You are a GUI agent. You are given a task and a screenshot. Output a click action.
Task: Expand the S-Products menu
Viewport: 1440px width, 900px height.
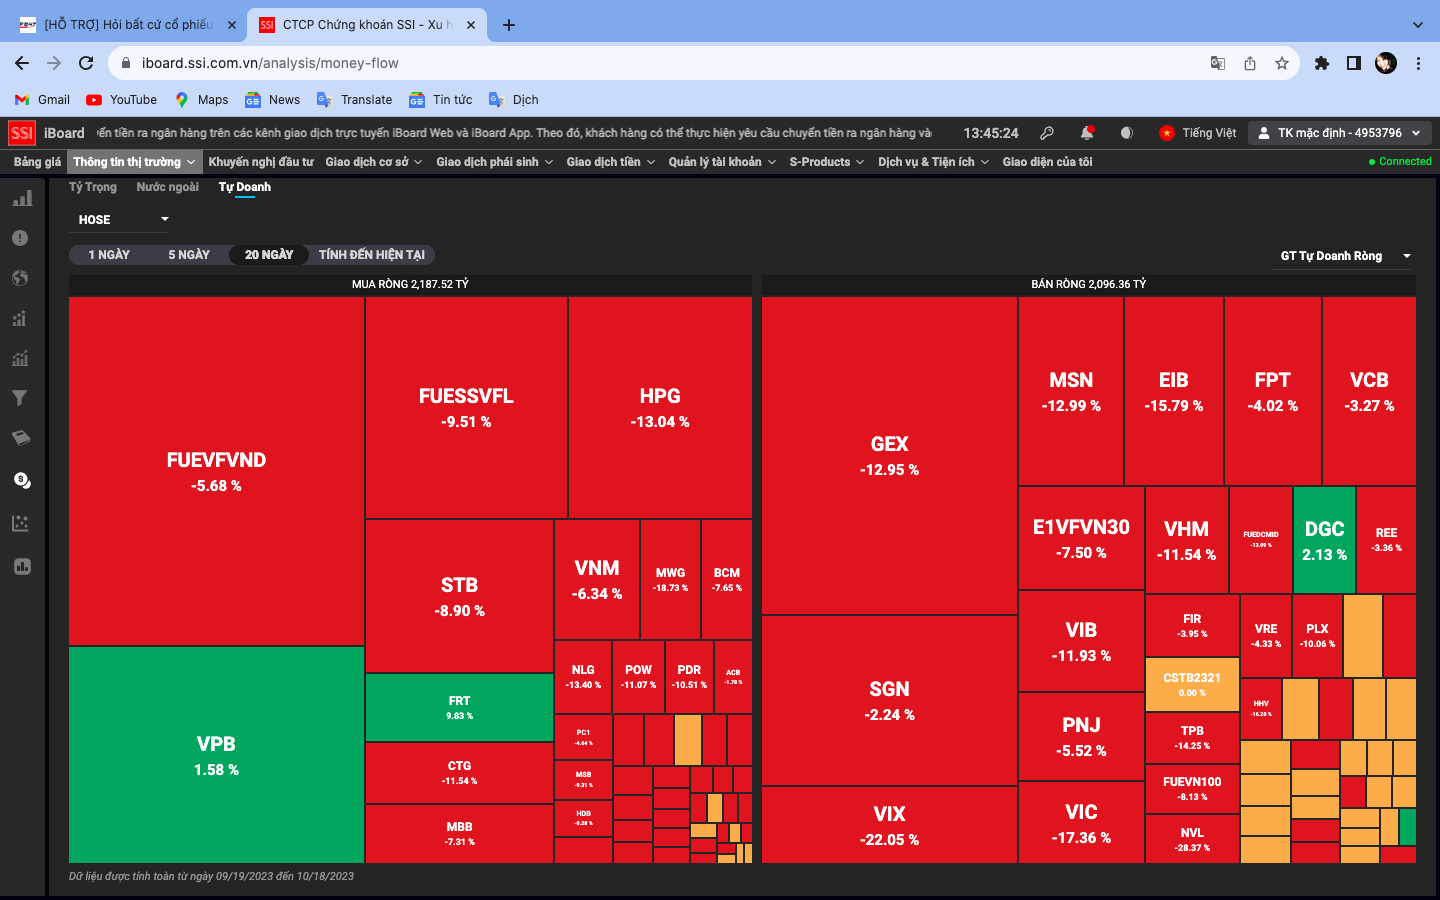tap(827, 162)
